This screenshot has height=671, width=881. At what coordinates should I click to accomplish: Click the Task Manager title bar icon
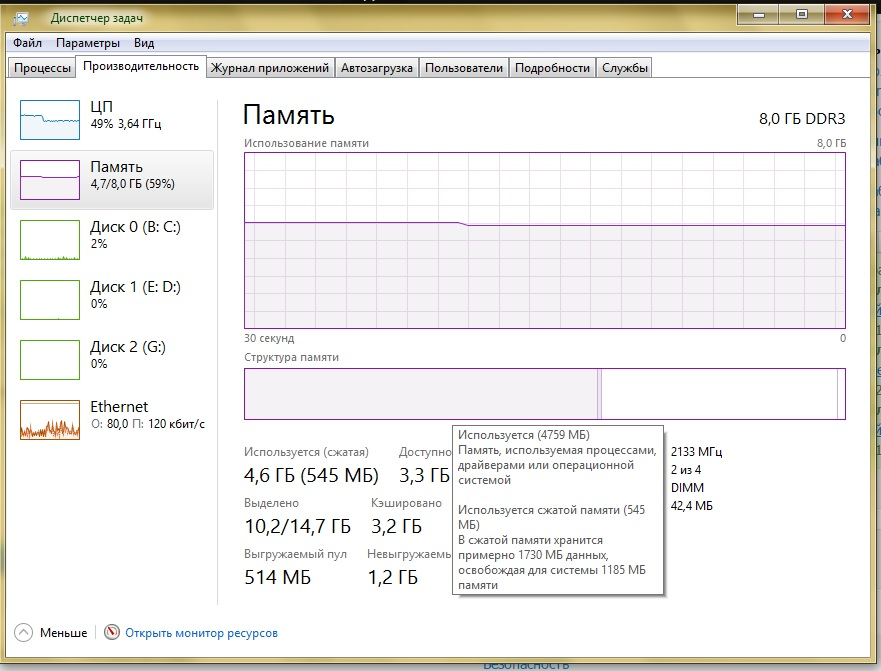pos(19,15)
